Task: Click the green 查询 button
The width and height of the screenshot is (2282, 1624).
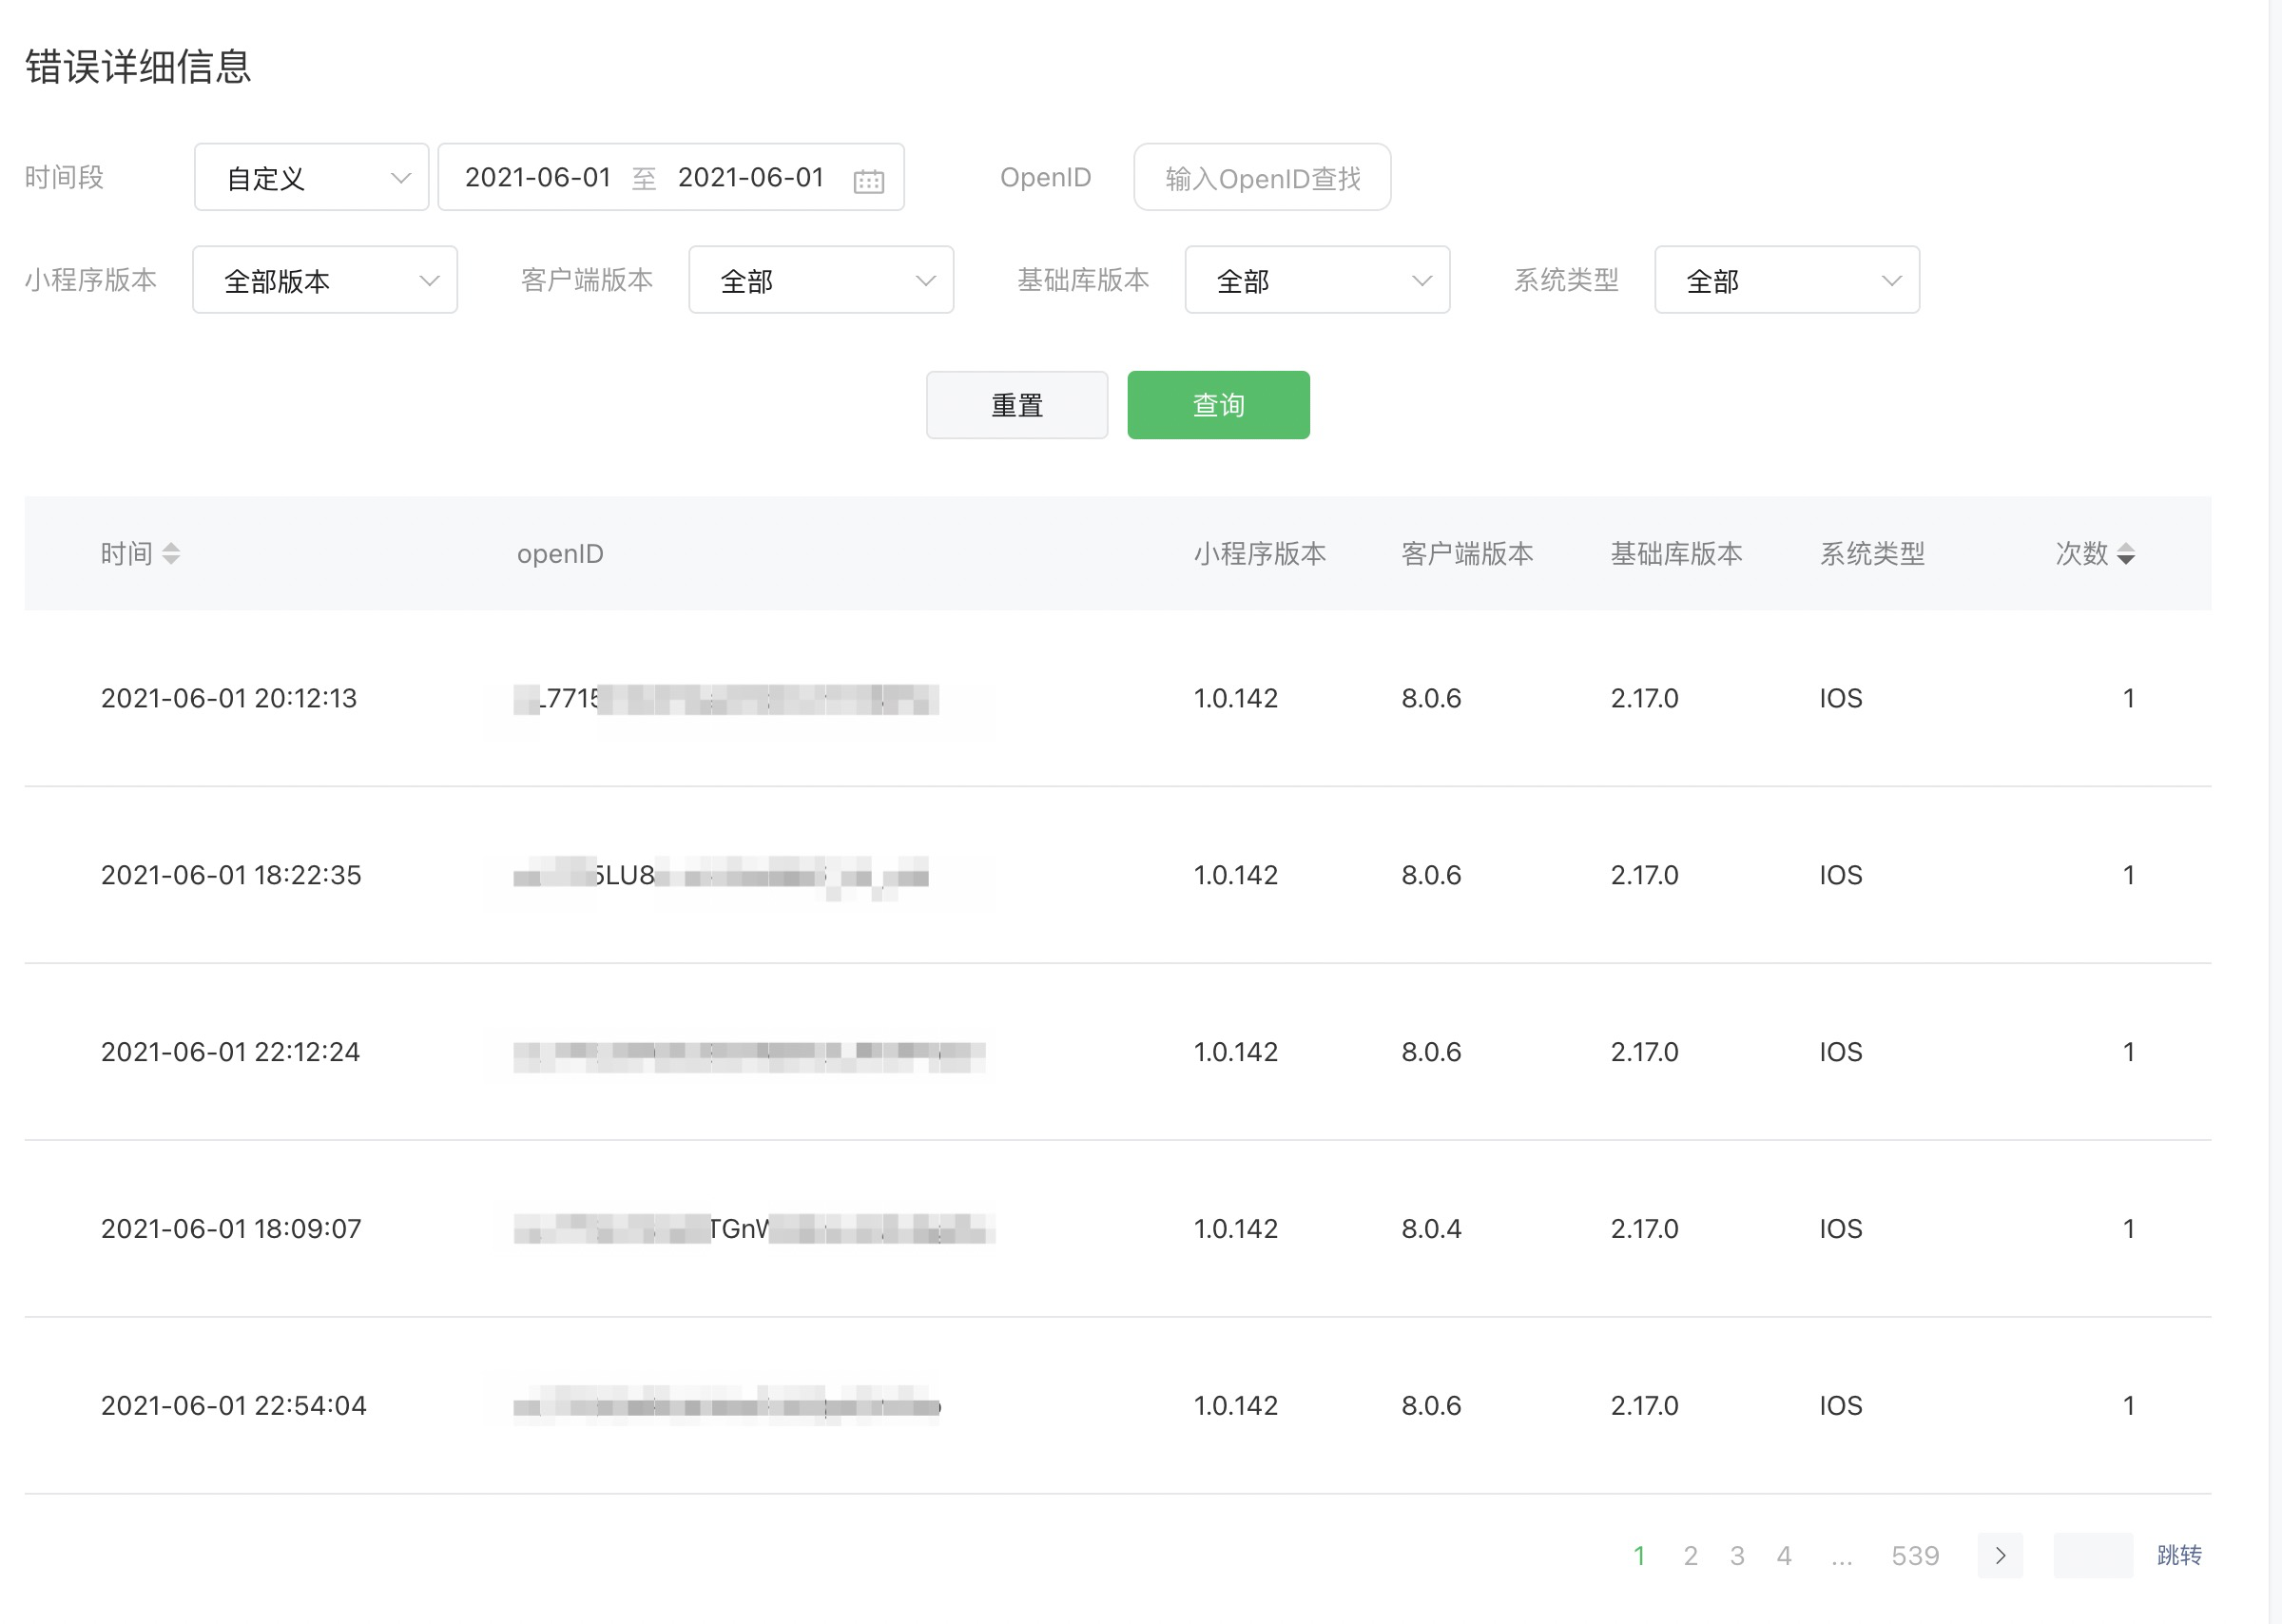Action: (x=1218, y=405)
